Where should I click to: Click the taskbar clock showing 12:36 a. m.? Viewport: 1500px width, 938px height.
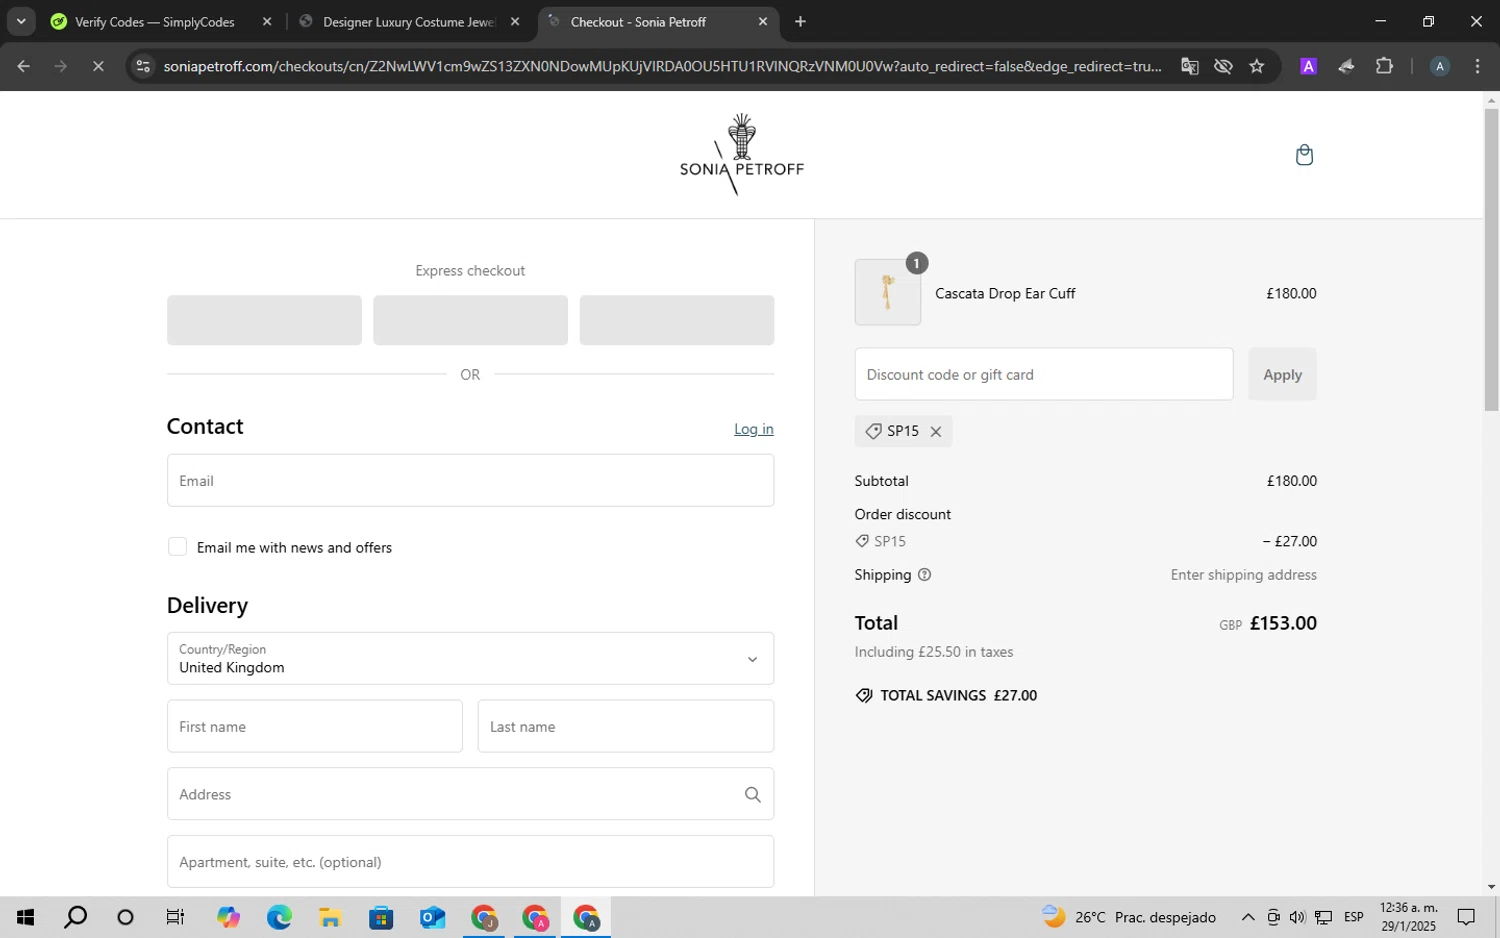[1408, 917]
